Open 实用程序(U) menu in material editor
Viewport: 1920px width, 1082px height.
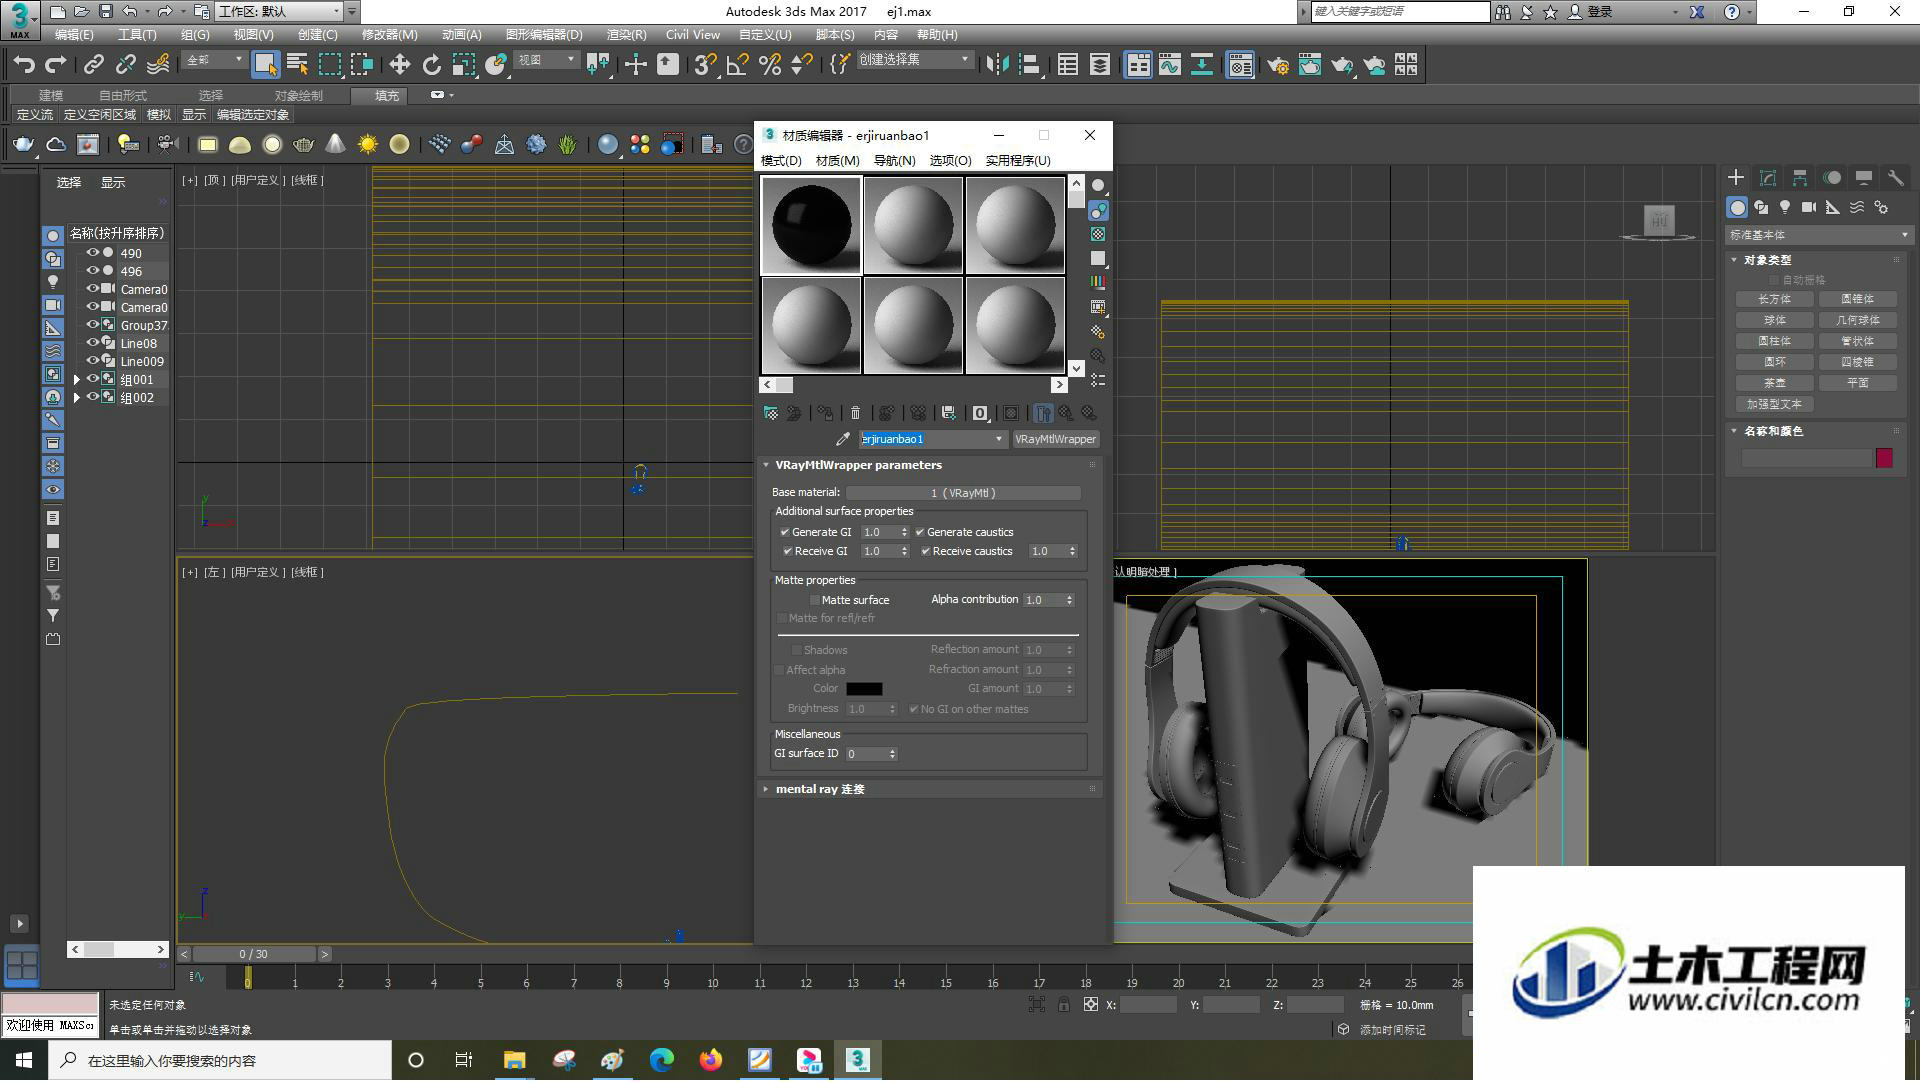1018,161
